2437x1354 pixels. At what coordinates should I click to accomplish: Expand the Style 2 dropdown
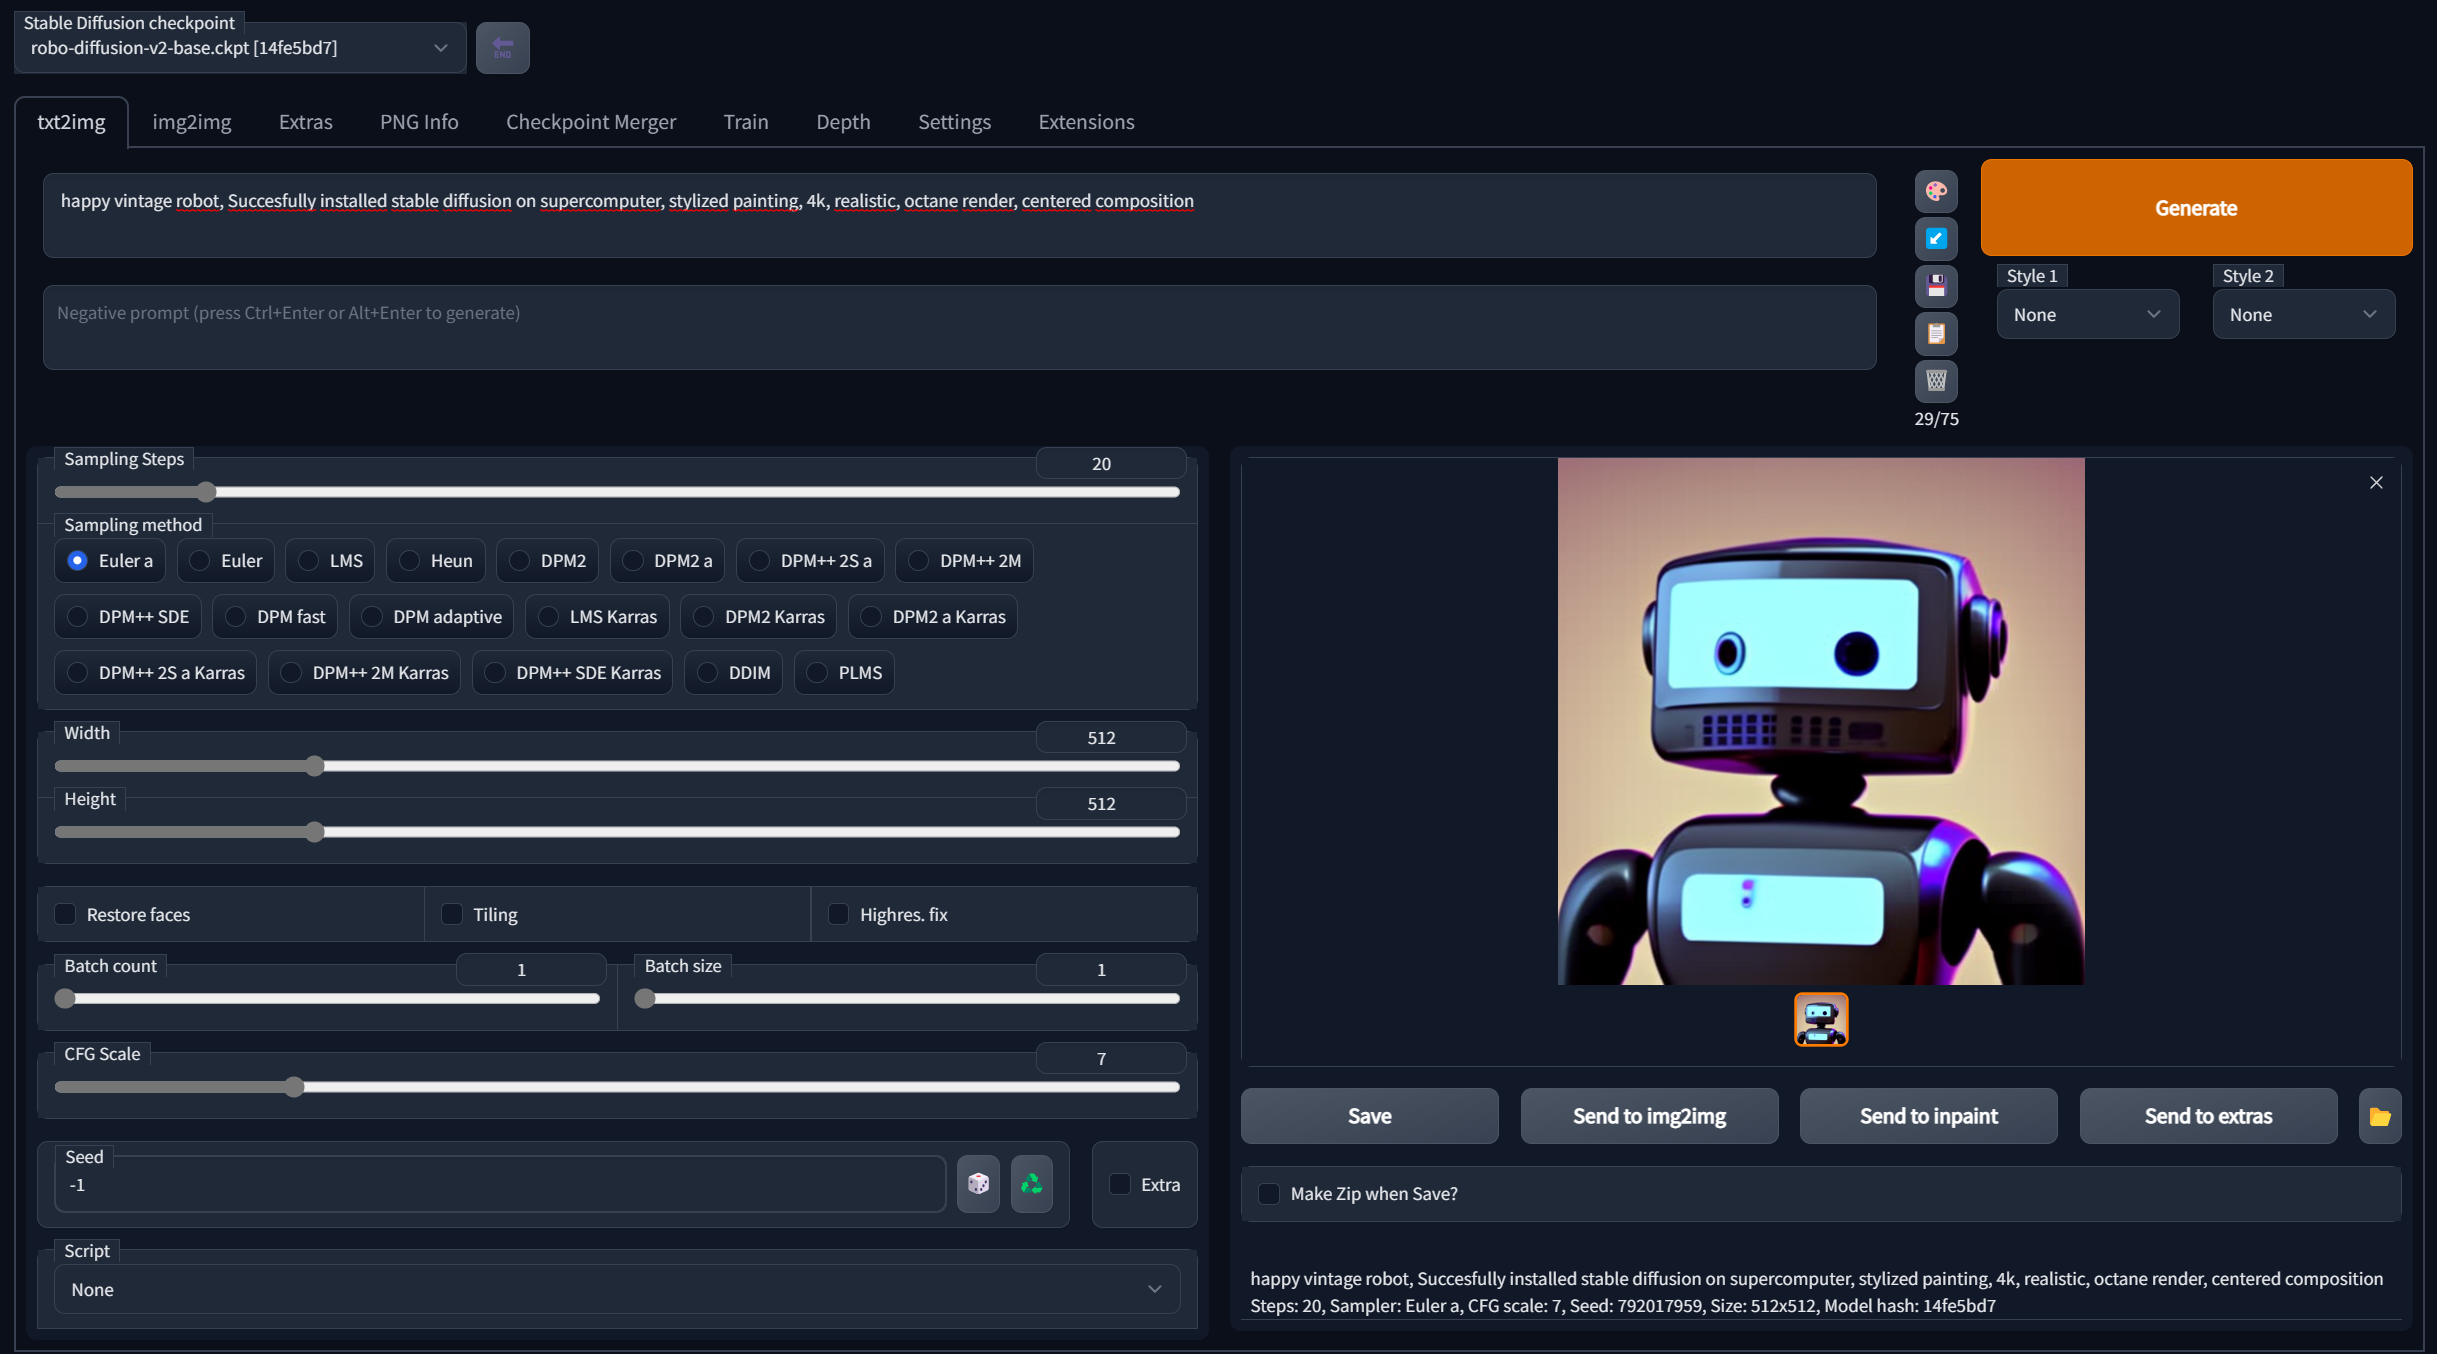[2304, 313]
